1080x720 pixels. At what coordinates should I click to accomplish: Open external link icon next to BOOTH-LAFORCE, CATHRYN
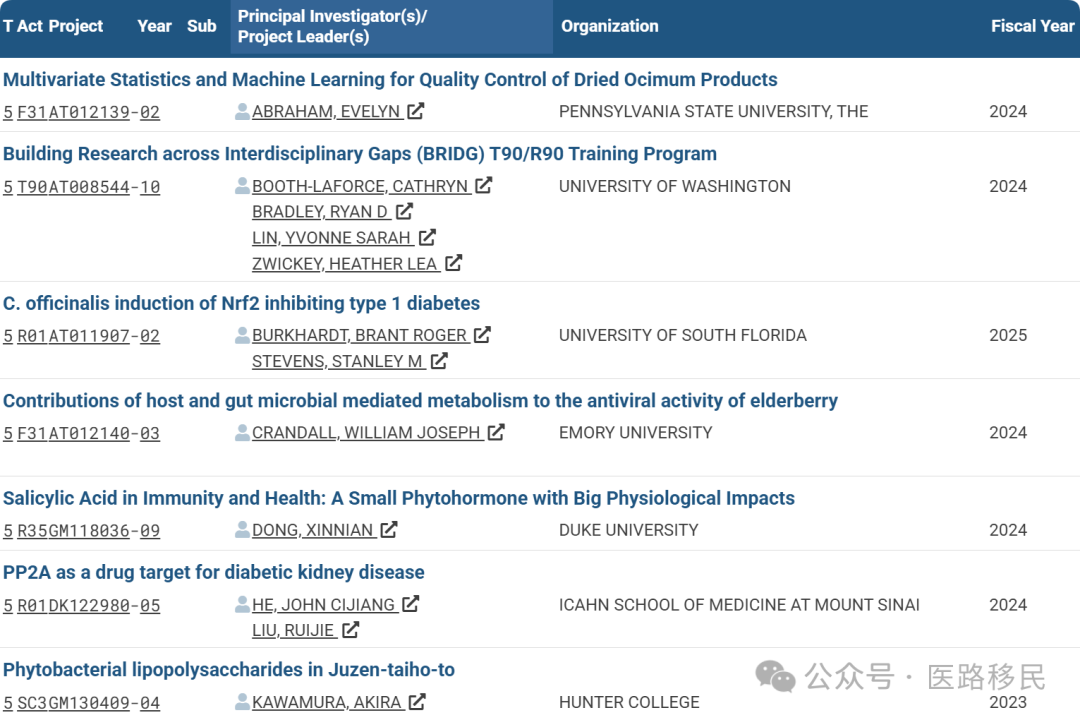point(484,185)
